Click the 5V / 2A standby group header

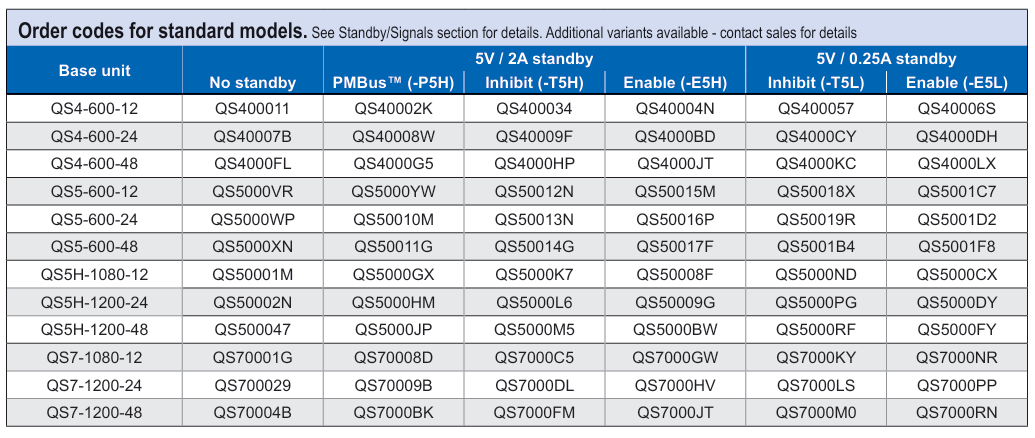tap(534, 59)
